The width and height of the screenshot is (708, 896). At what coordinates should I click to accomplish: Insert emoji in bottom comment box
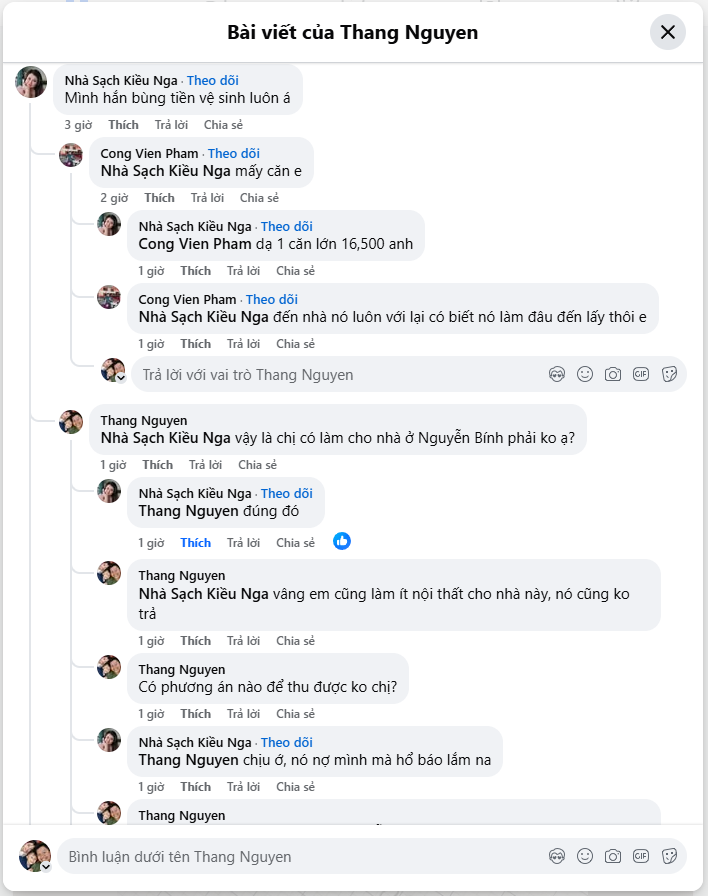coord(585,856)
